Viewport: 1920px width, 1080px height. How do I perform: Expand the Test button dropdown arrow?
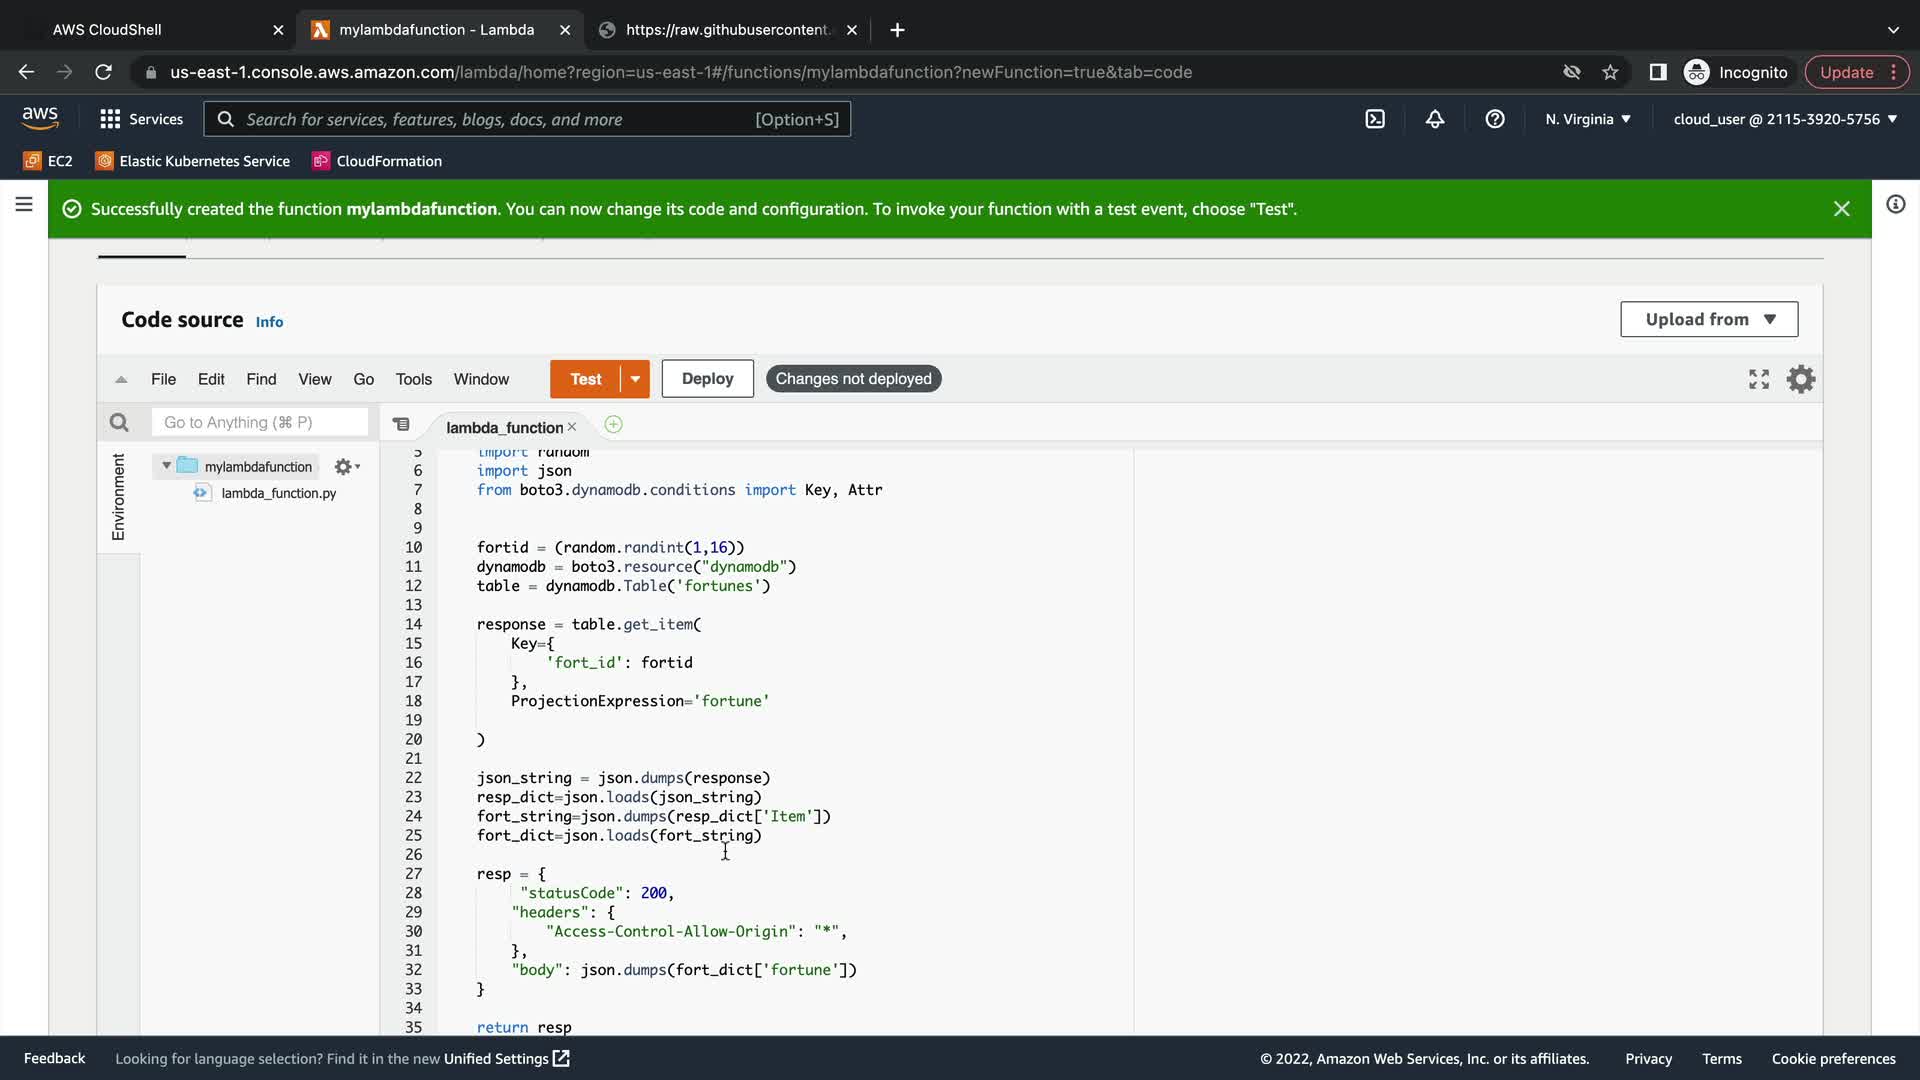(x=635, y=379)
